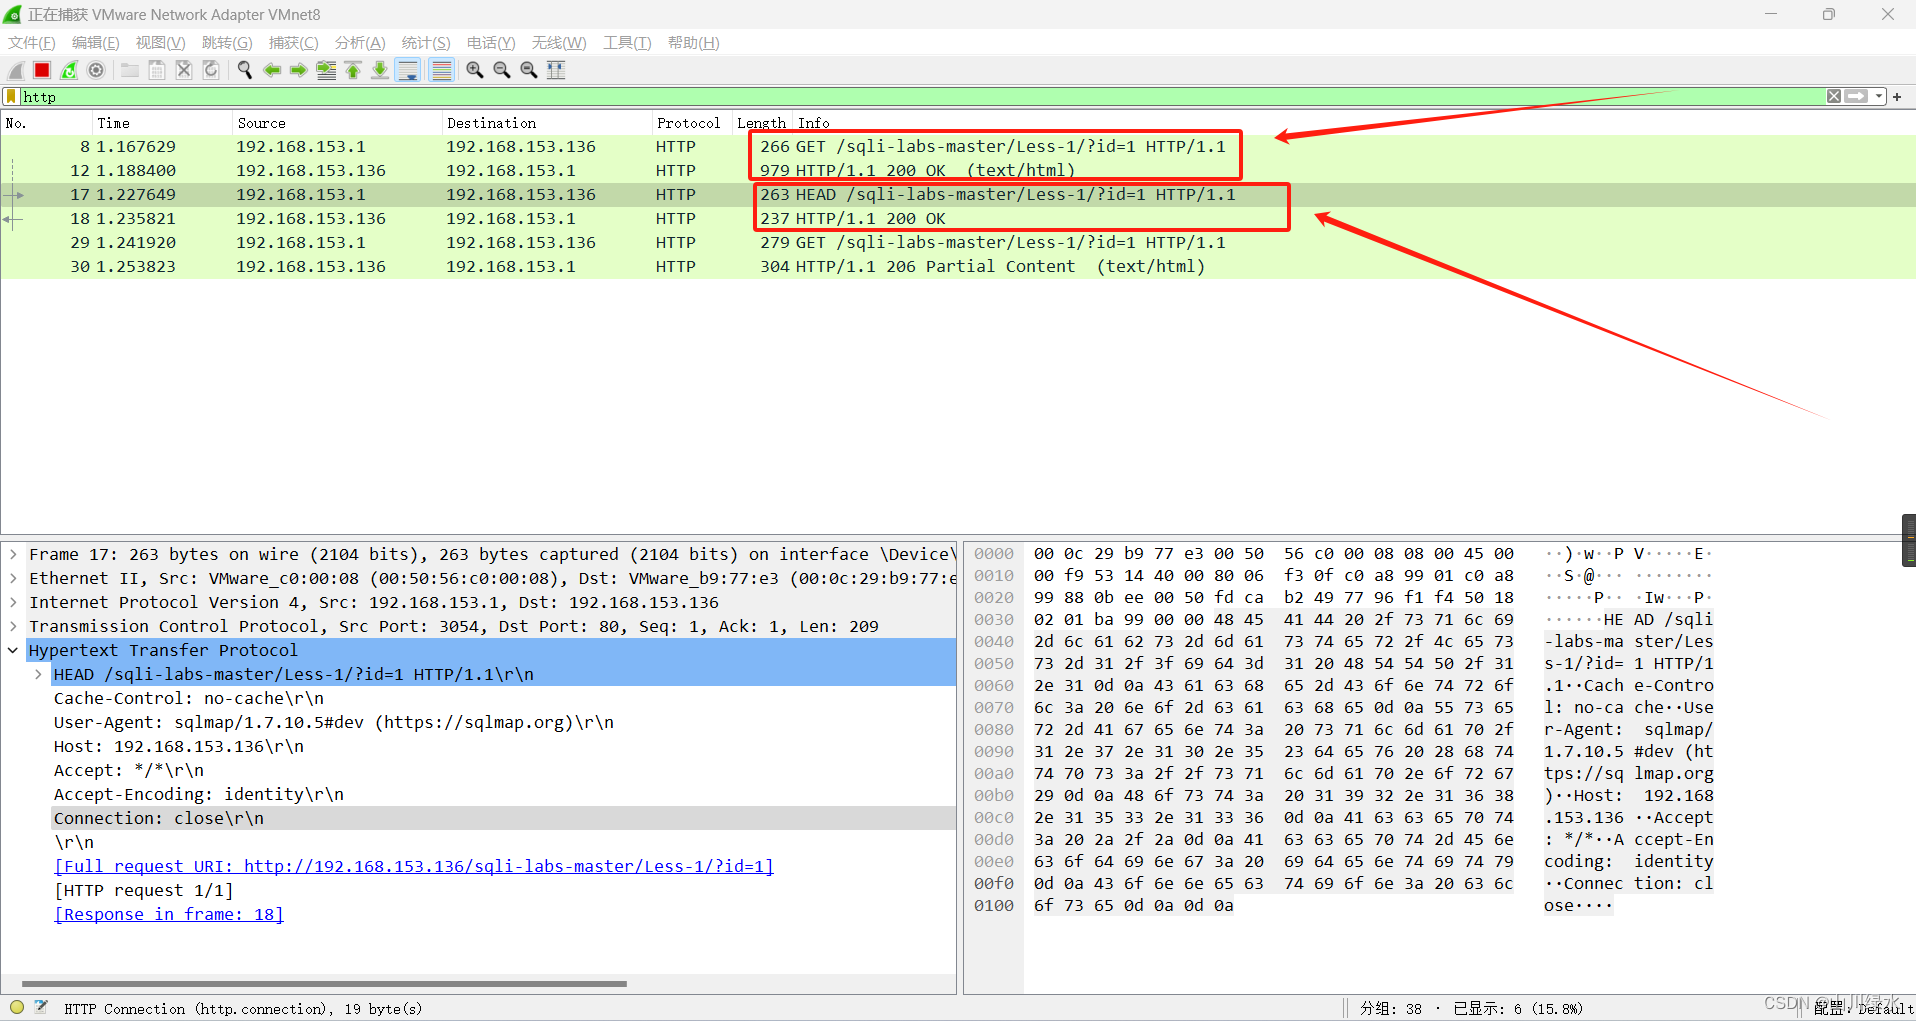1916x1021 pixels.
Task: Apply the display filter arrow button
Action: click(x=1857, y=96)
